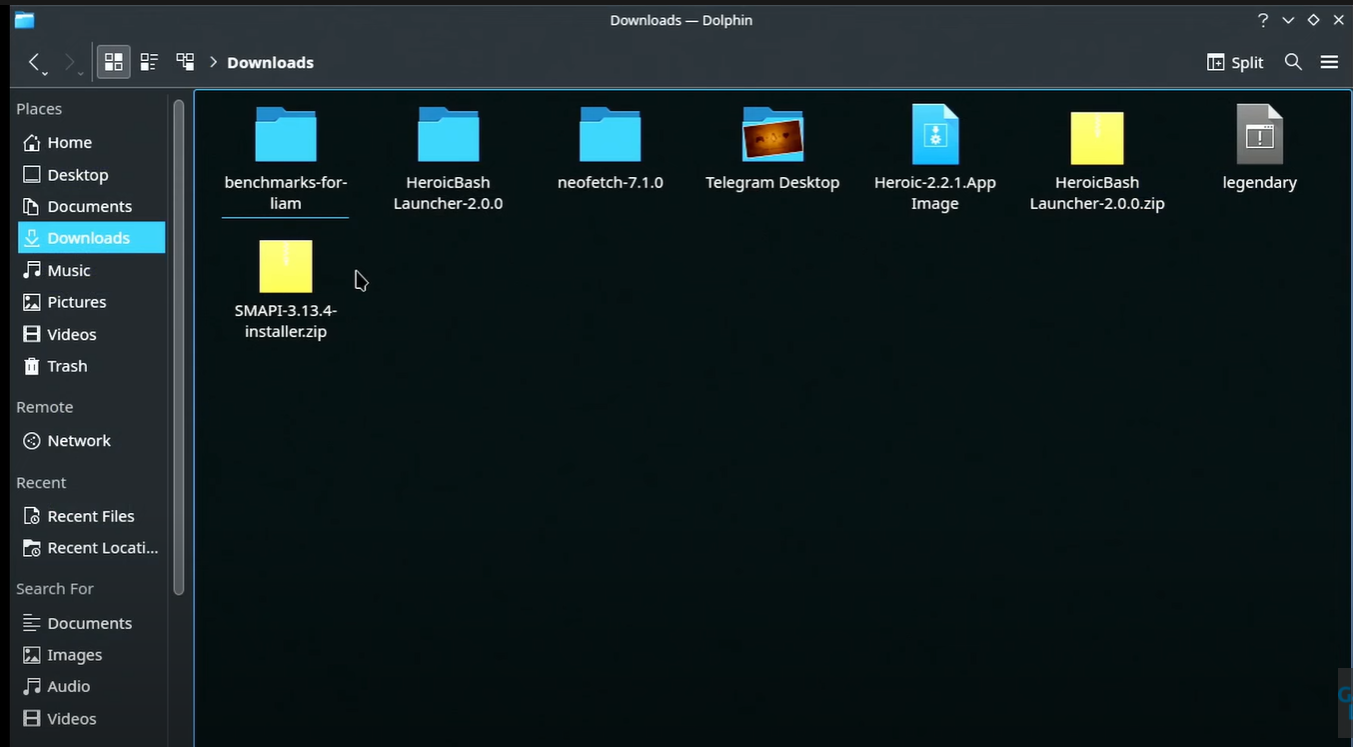Image resolution: width=1353 pixels, height=747 pixels.
Task: Go back with the back arrow
Action: [35, 62]
